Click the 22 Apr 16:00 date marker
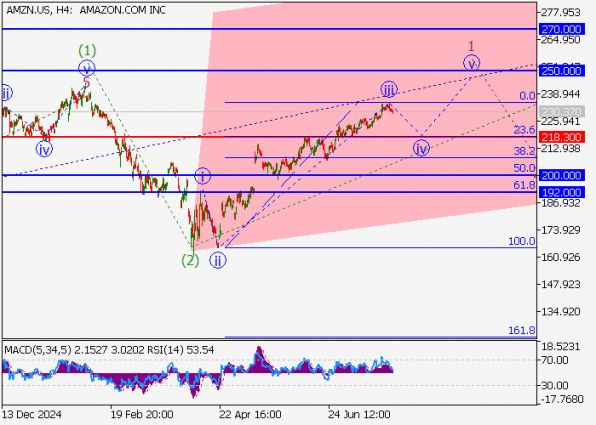 (250, 414)
